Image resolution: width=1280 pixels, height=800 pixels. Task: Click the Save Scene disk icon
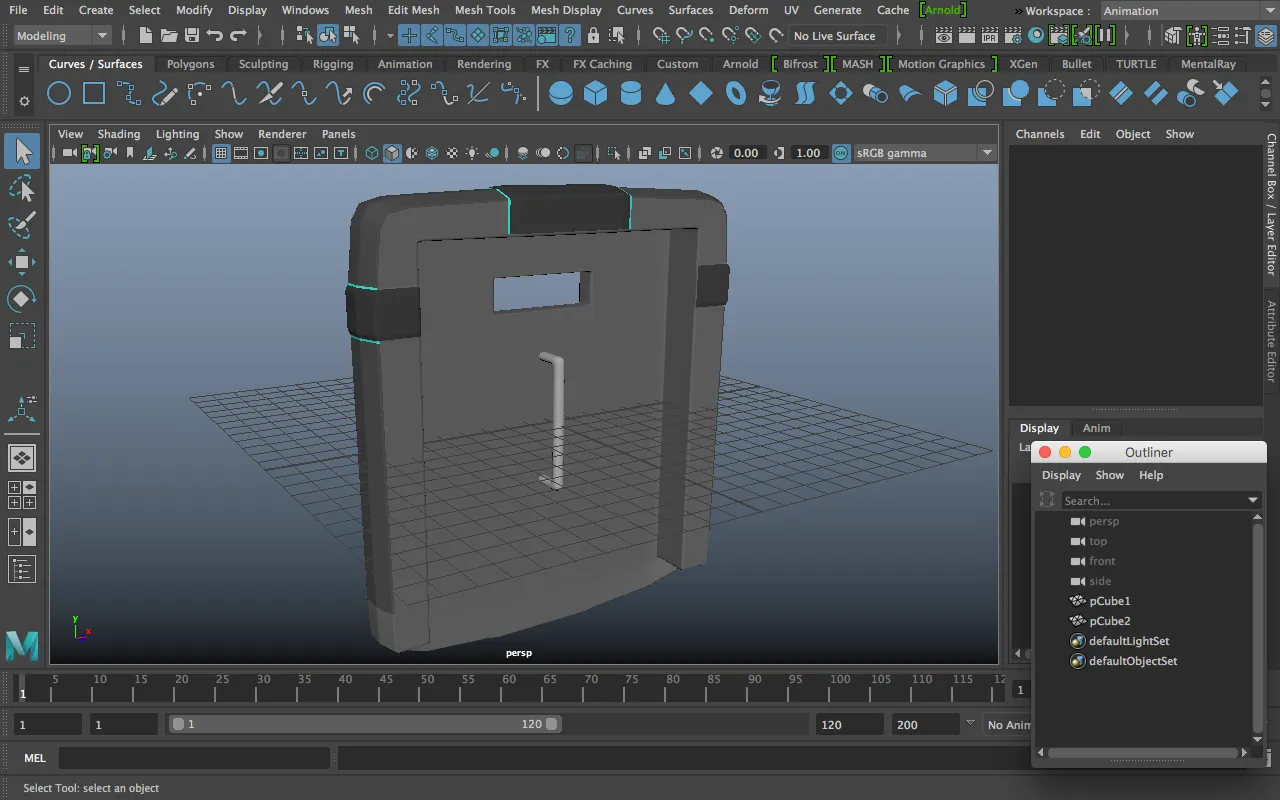tap(191, 36)
